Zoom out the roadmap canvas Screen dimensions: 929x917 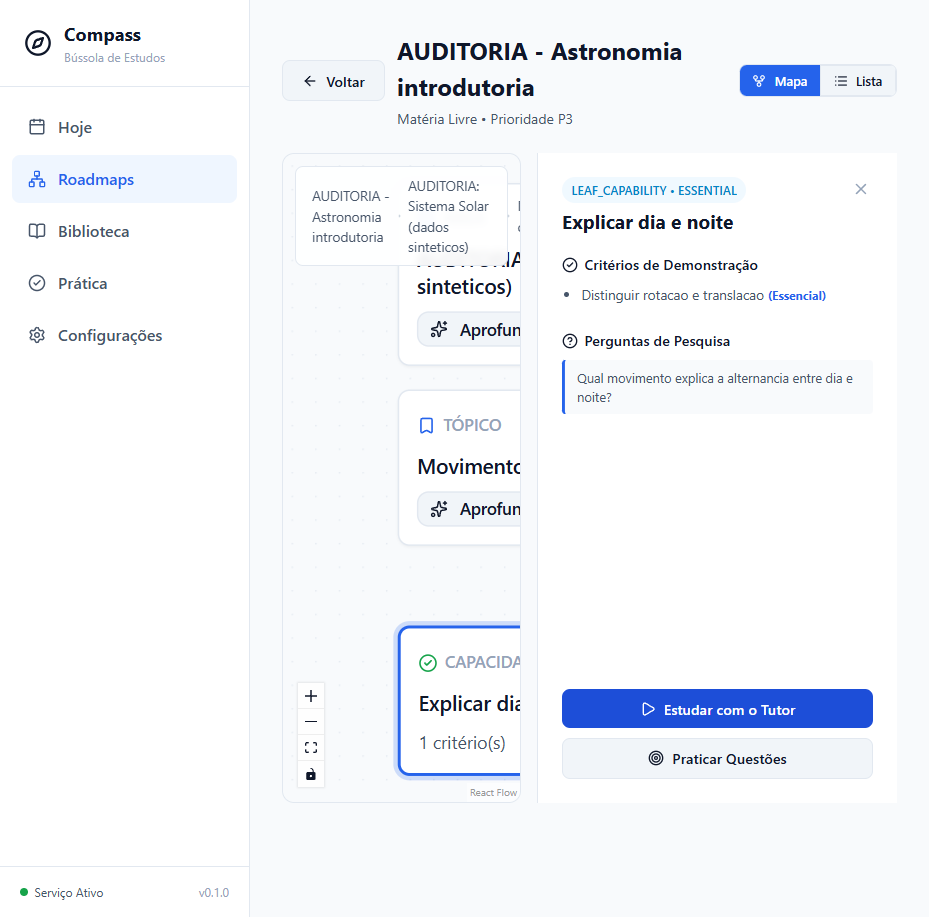(311, 722)
